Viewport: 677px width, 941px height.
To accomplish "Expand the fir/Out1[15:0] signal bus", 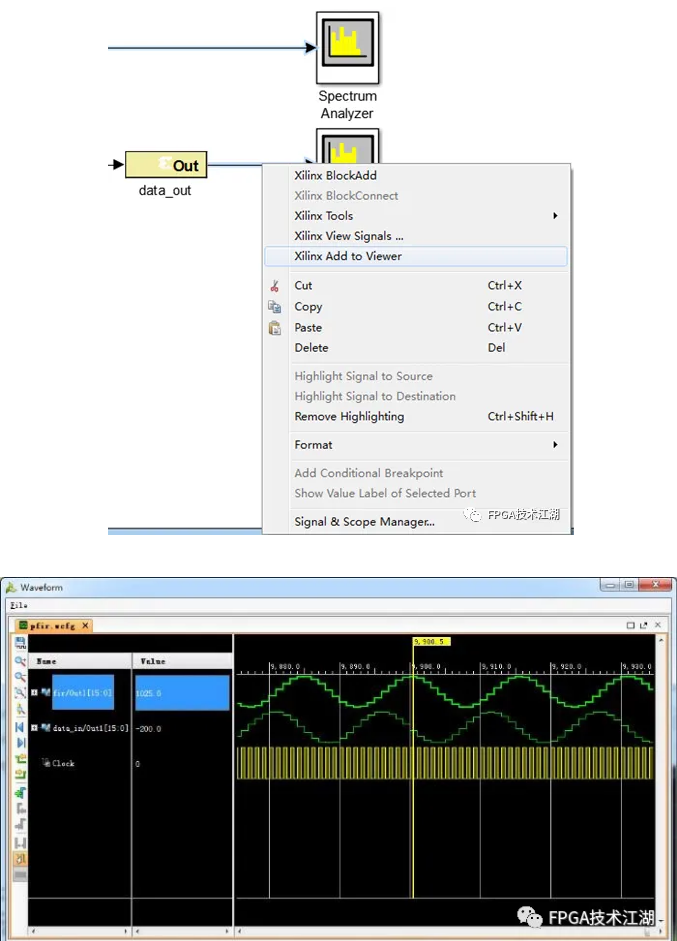I will point(35,690).
